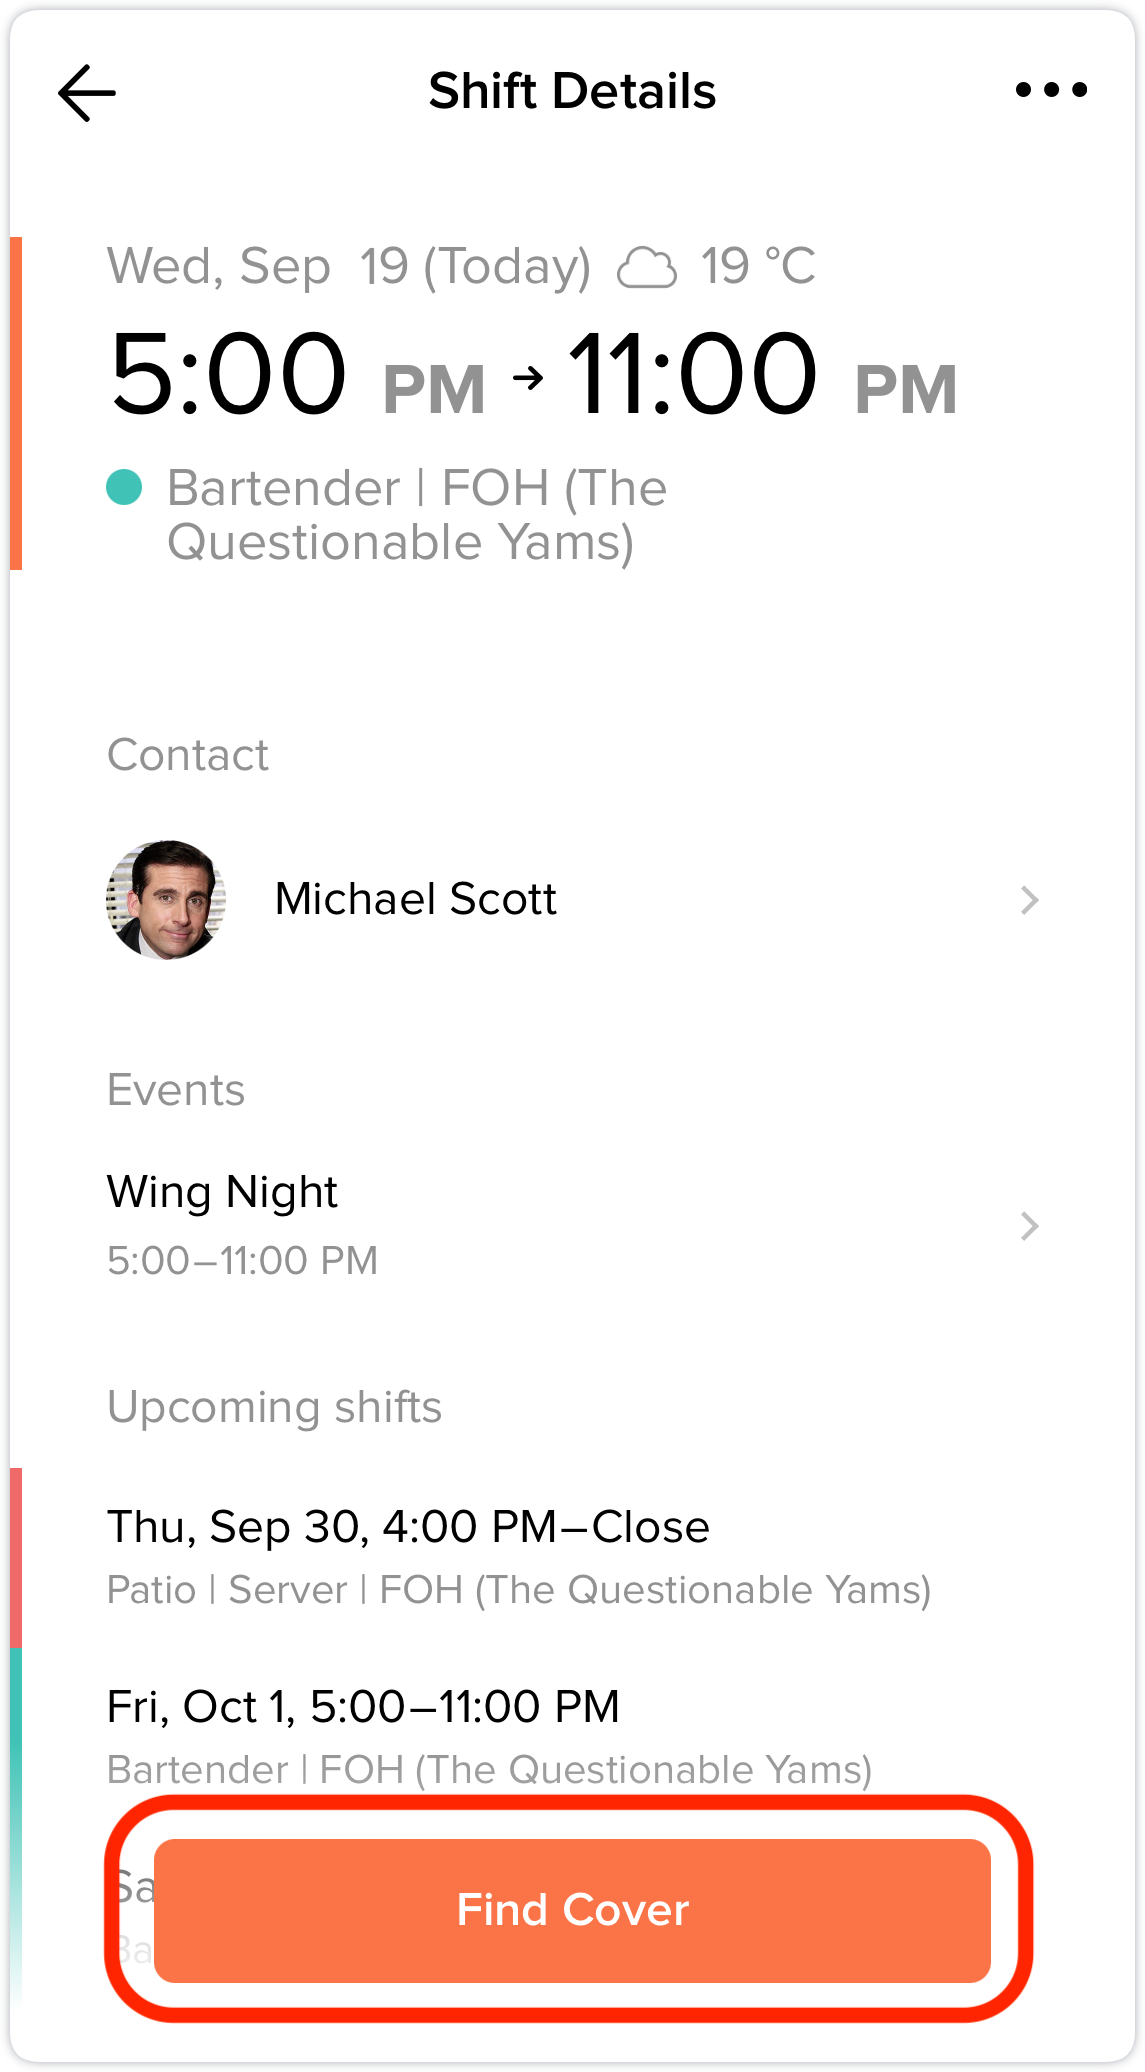Tap the 11:00 PM end time

pyautogui.click(x=762, y=375)
